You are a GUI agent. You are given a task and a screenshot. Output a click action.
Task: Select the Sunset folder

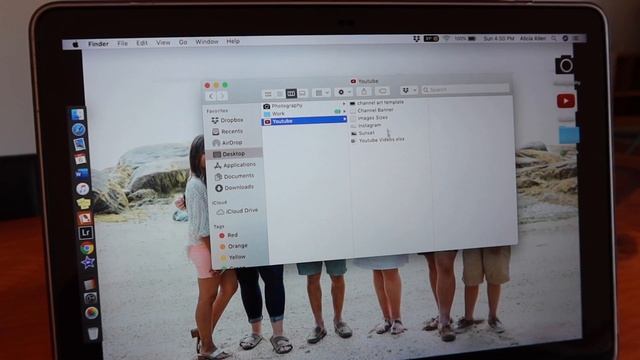(x=363, y=133)
